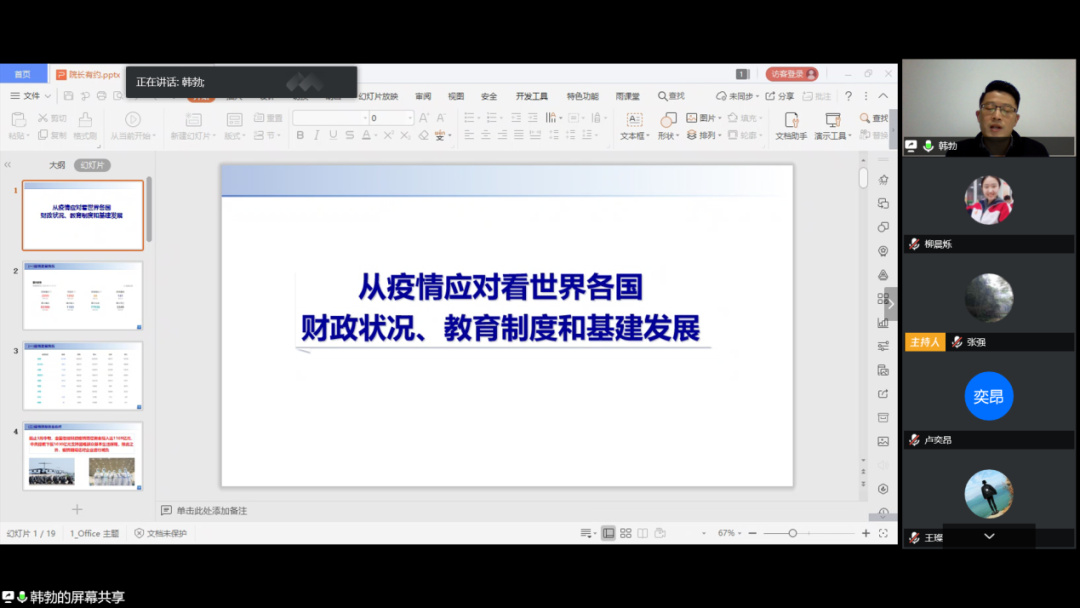Select slide 2 thumbnail in the panel
The width and height of the screenshot is (1080, 608).
[83, 296]
